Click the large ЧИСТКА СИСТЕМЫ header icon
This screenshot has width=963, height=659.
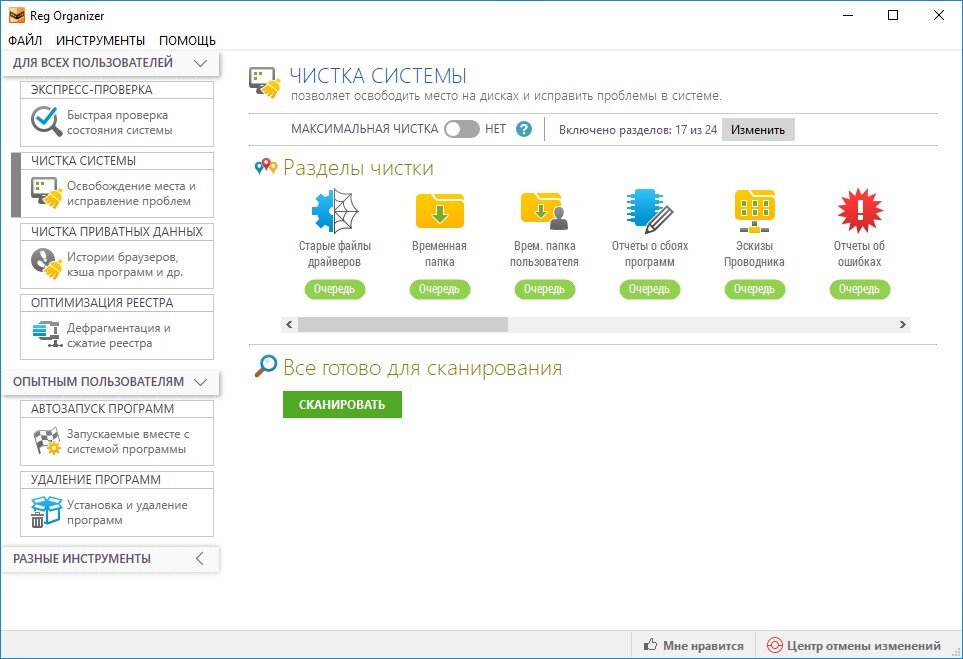tap(265, 83)
